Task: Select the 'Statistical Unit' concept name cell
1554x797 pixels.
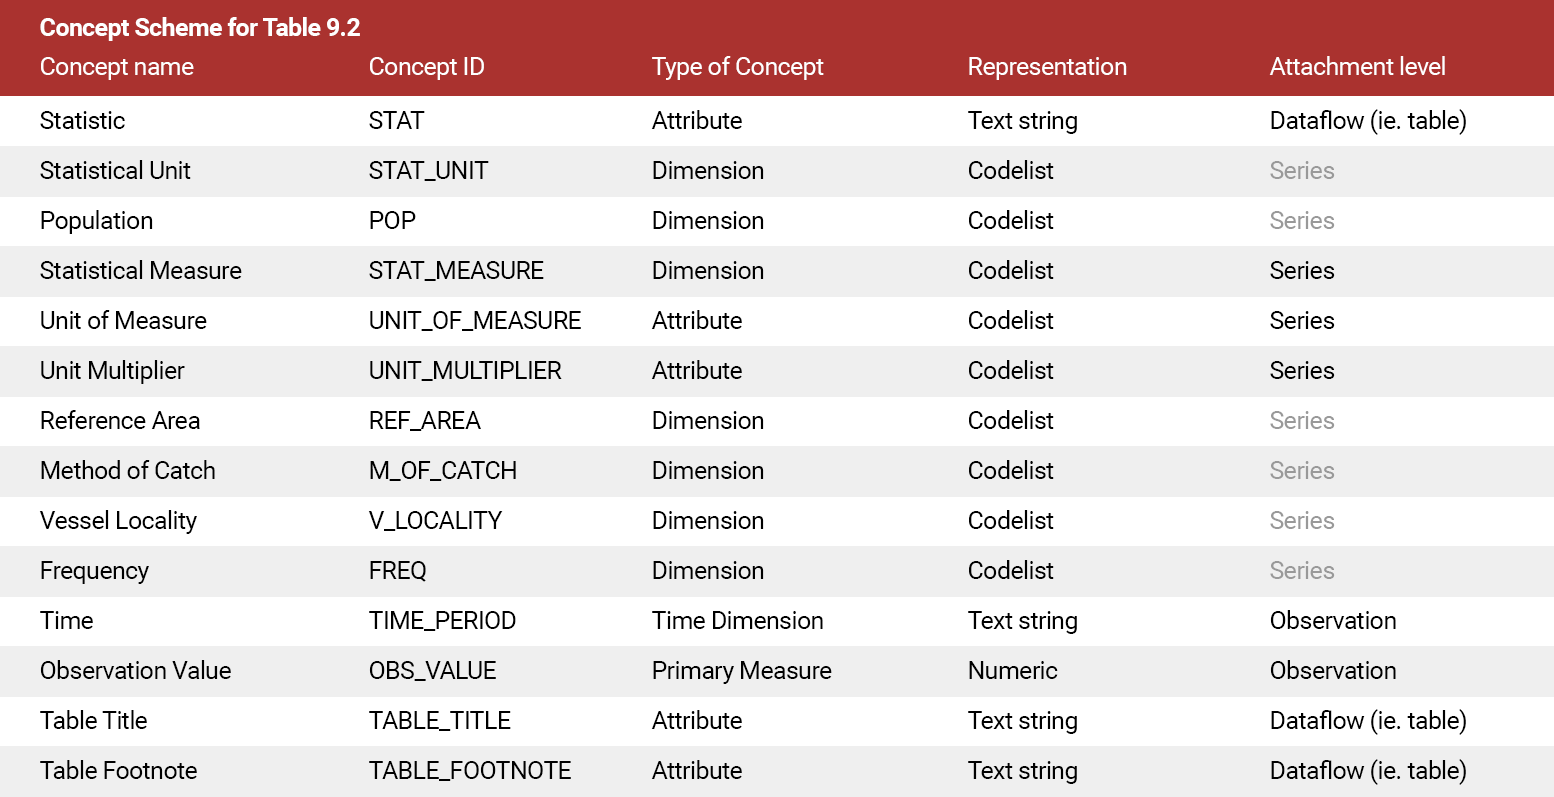Action: pos(115,171)
